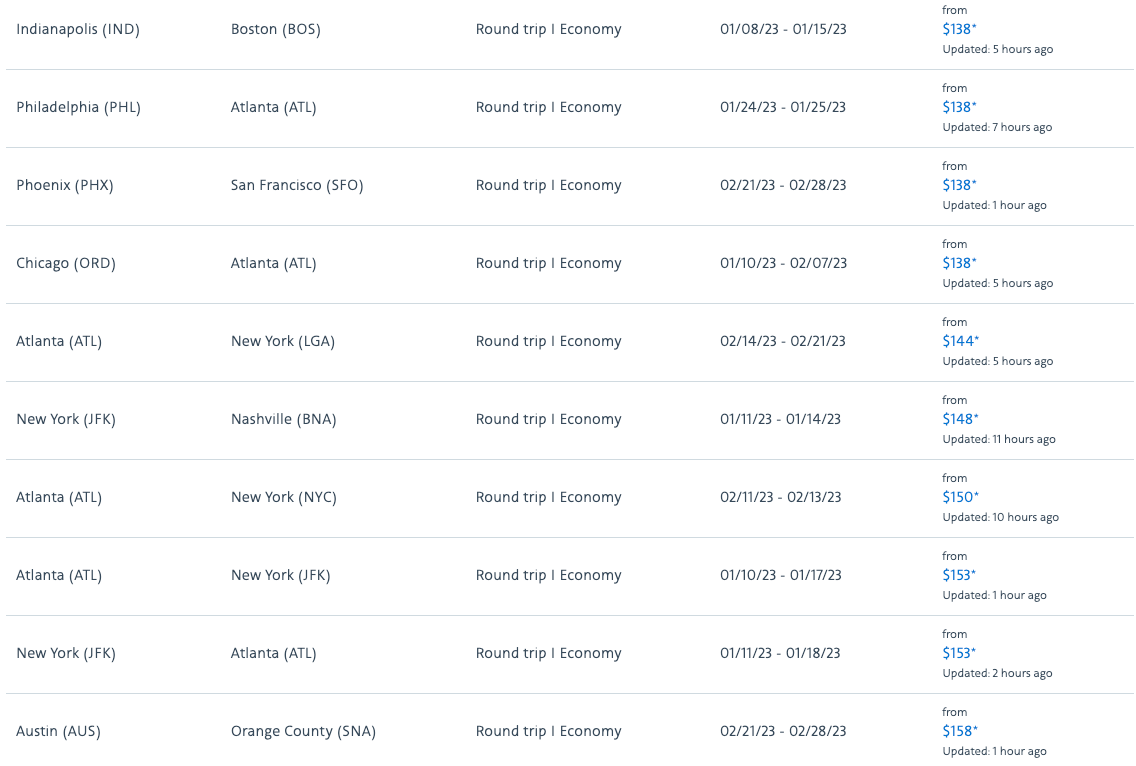
Task: Open the $153 New York (JFK) to Atlanta fare
Action: (958, 653)
